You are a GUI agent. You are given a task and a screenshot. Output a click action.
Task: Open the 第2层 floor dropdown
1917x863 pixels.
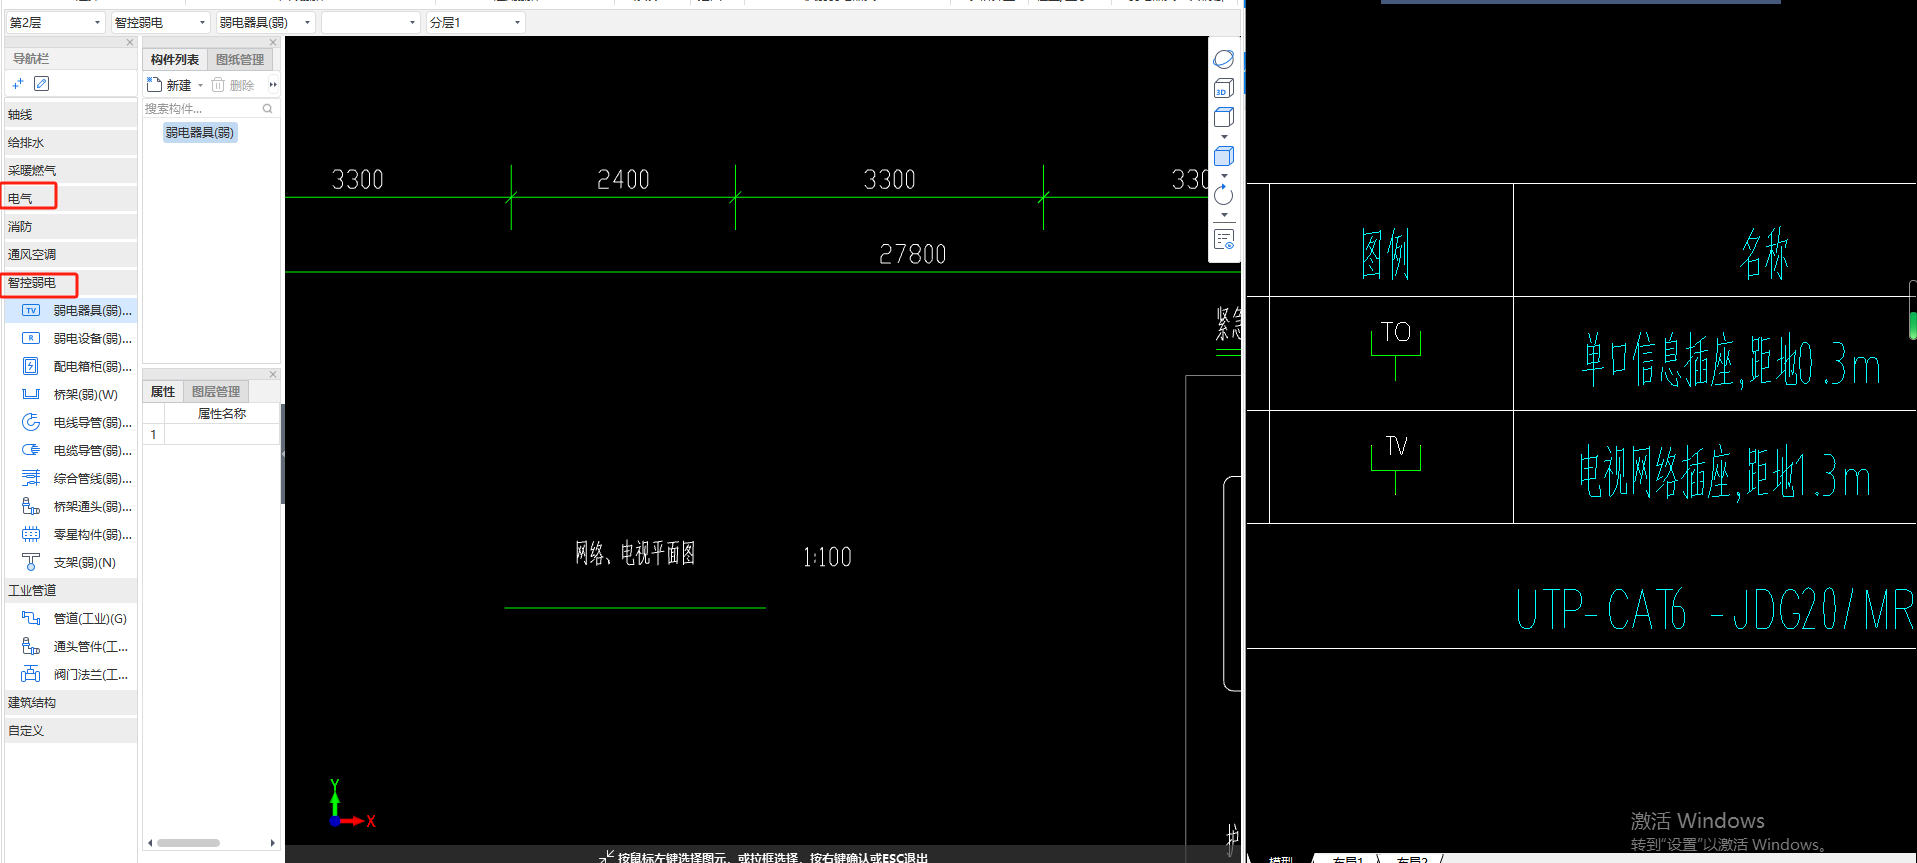55,22
